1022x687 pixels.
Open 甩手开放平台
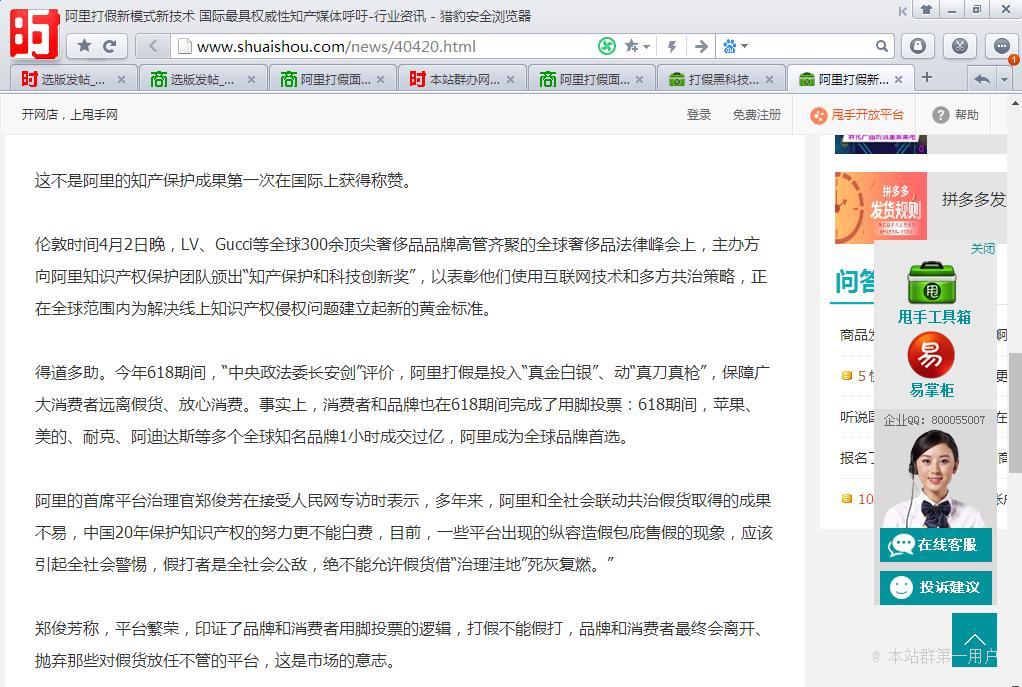pyautogui.click(x=868, y=115)
